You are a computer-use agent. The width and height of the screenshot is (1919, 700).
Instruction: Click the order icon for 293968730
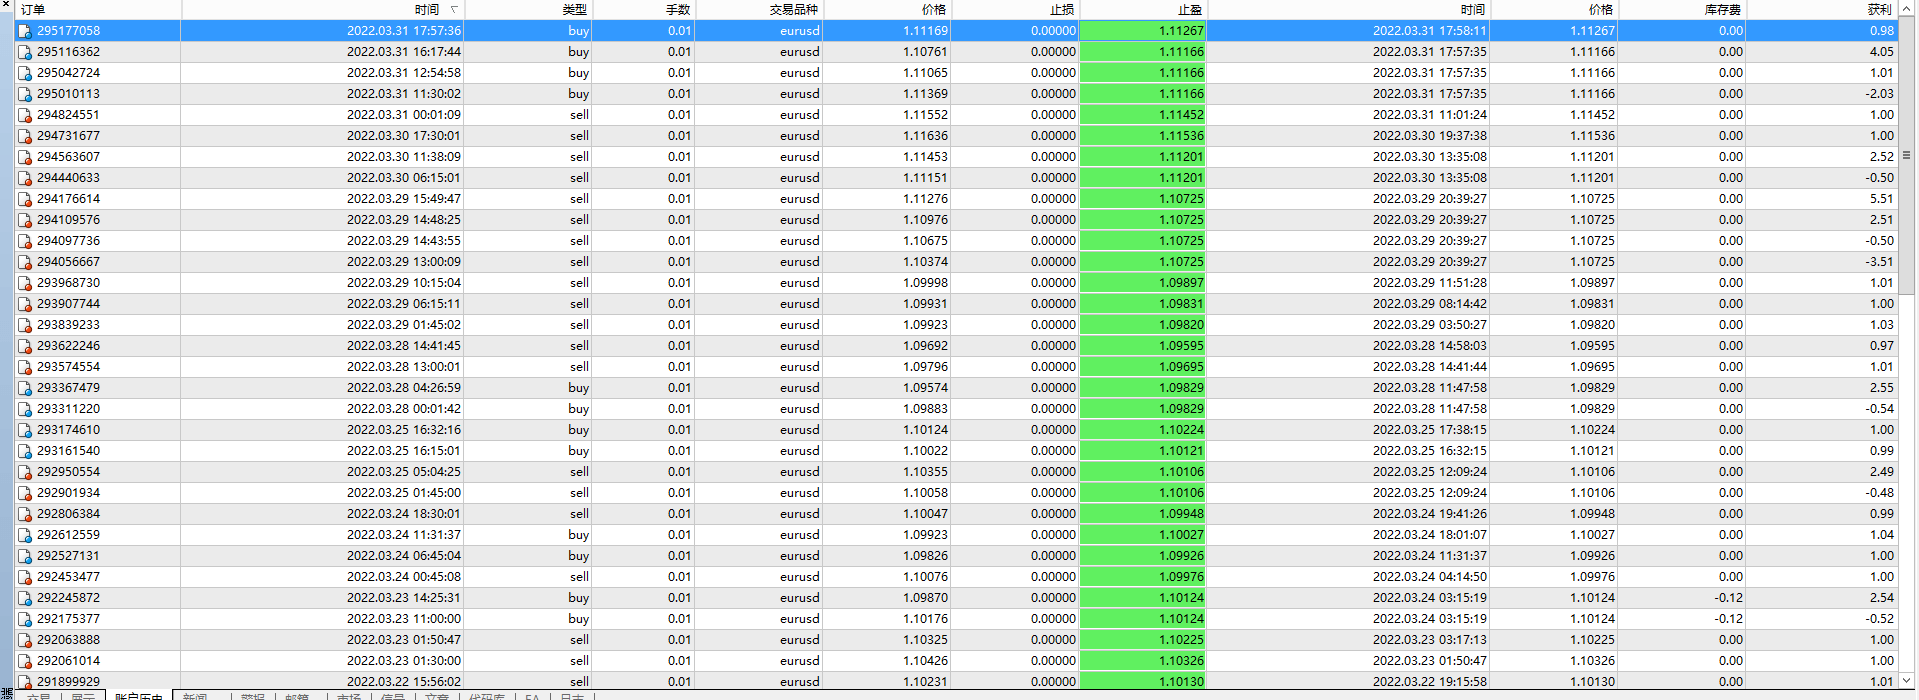point(25,283)
